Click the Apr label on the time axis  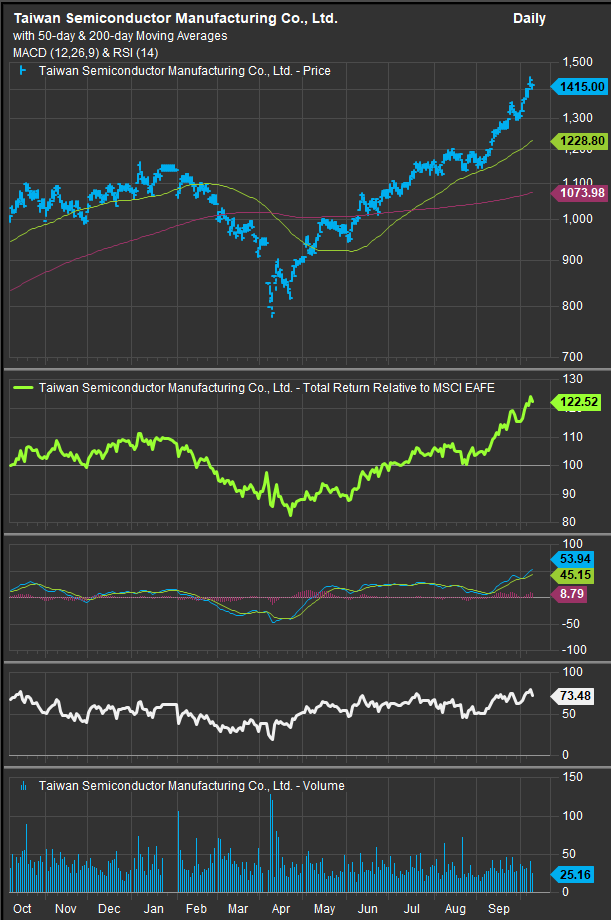tap(280, 908)
